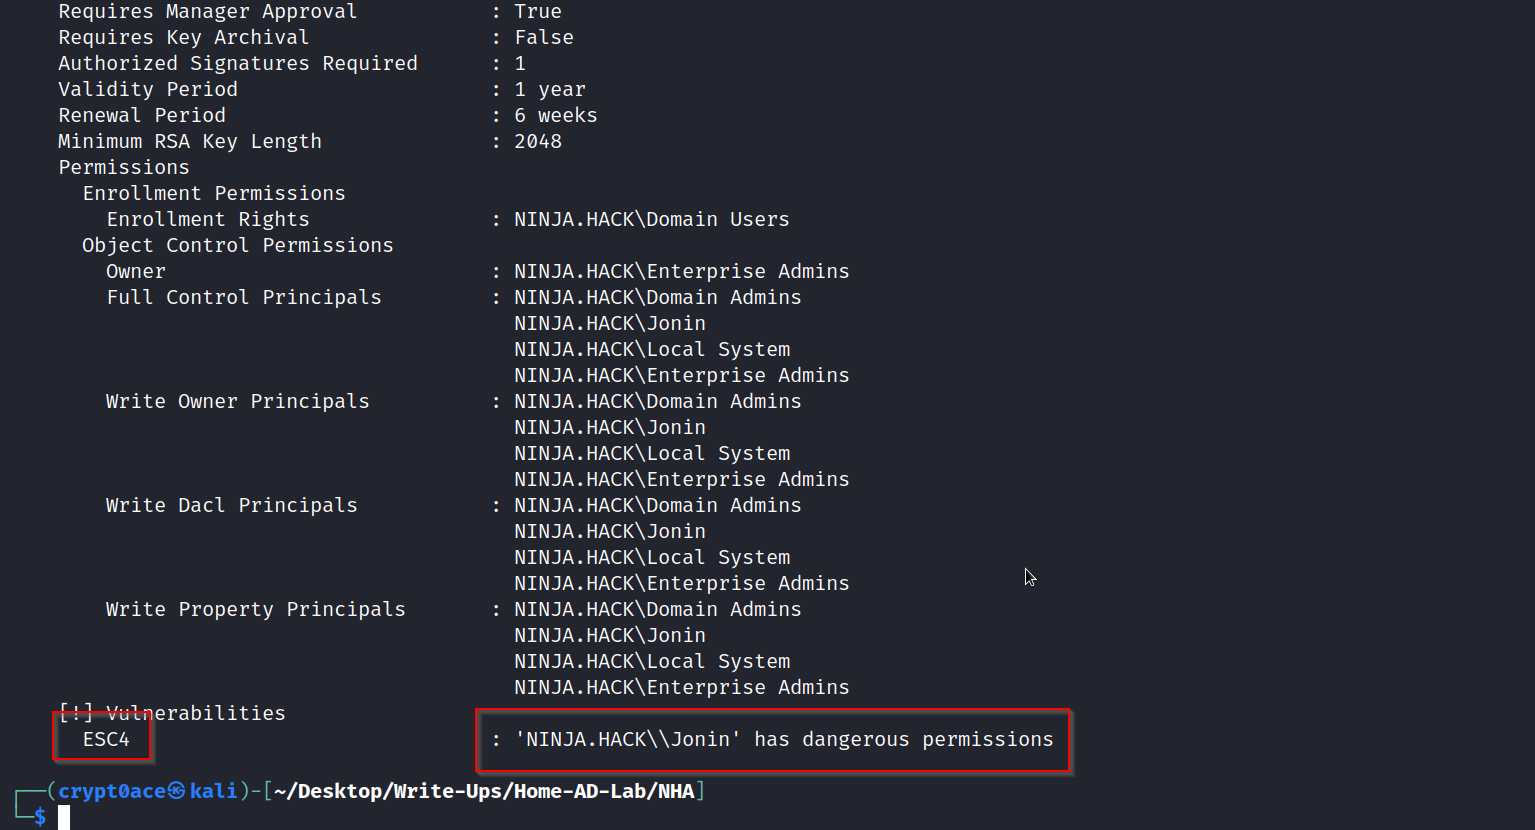Click the Owner value Enterprise Admins
Screen dimensions: 1535x830
[x=681, y=271]
